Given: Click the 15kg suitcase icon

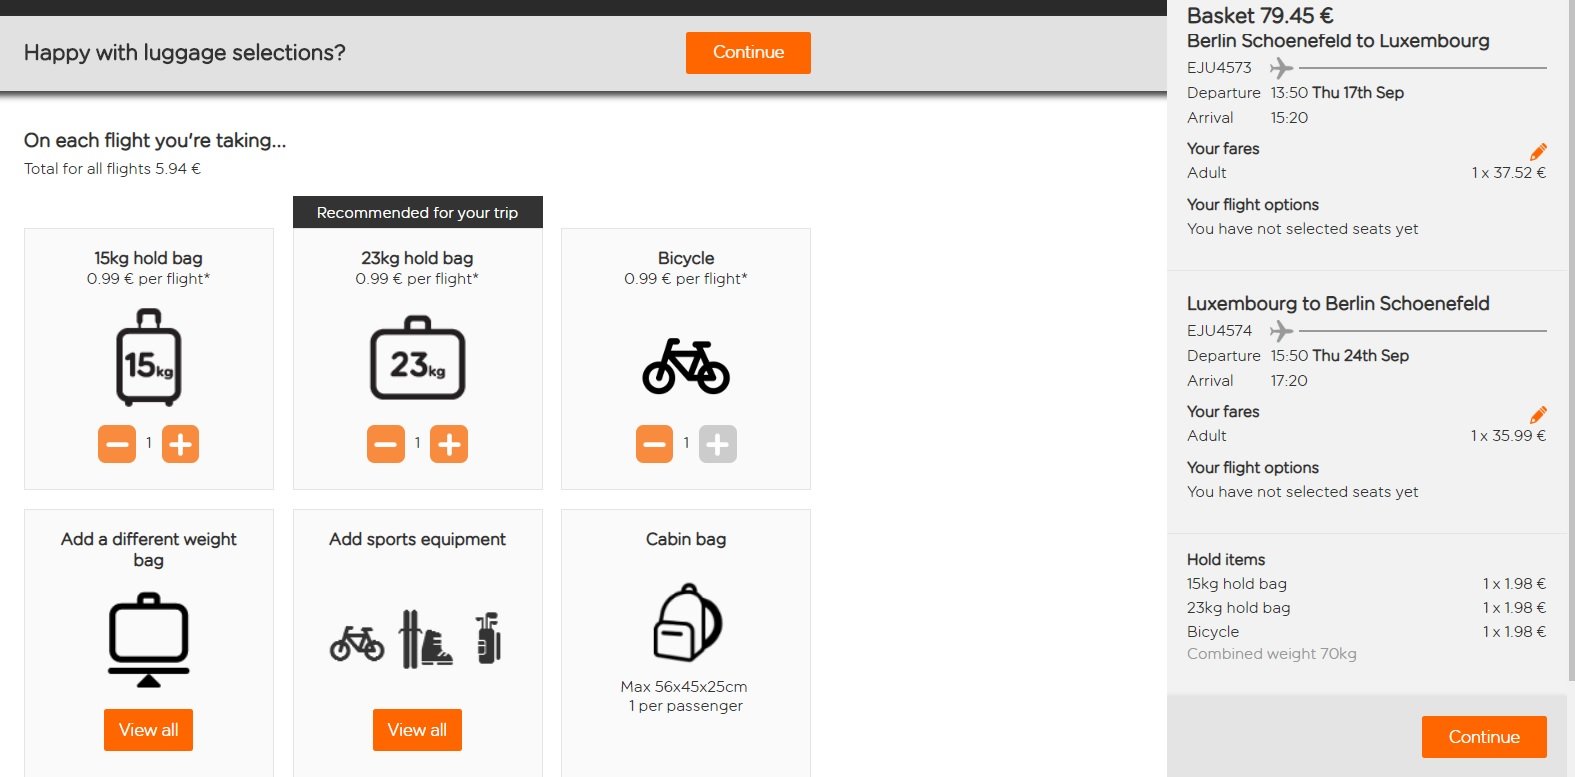Looking at the screenshot, I should [149, 357].
